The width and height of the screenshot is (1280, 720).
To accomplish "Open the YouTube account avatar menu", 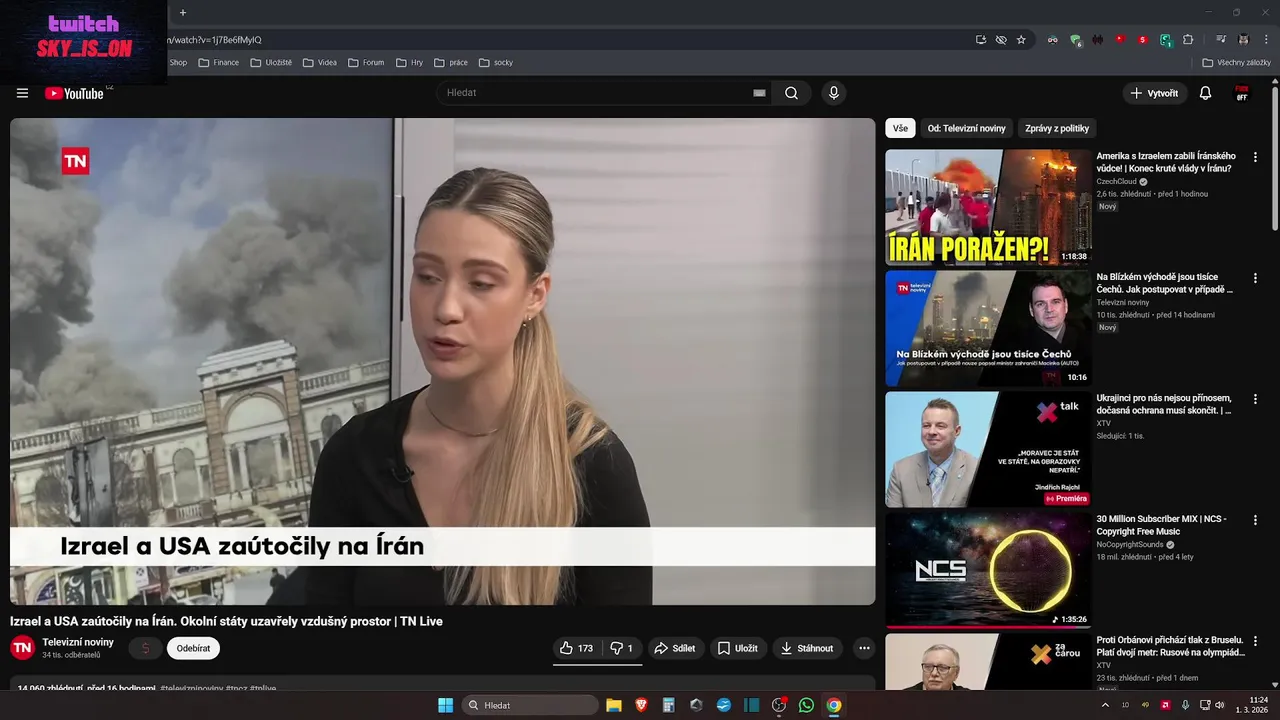I will point(1242,93).
